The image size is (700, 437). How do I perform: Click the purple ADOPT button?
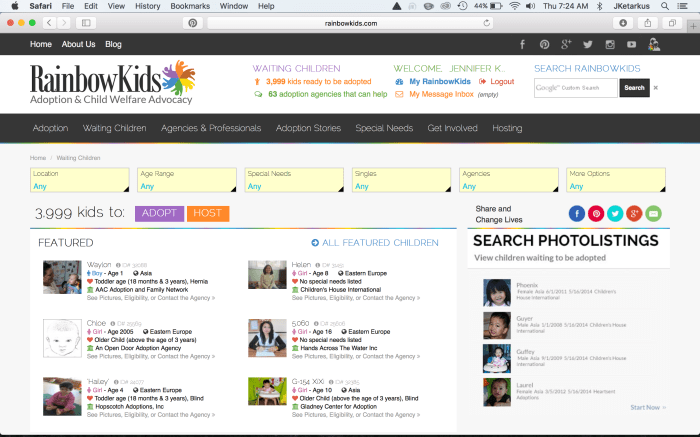pos(159,213)
